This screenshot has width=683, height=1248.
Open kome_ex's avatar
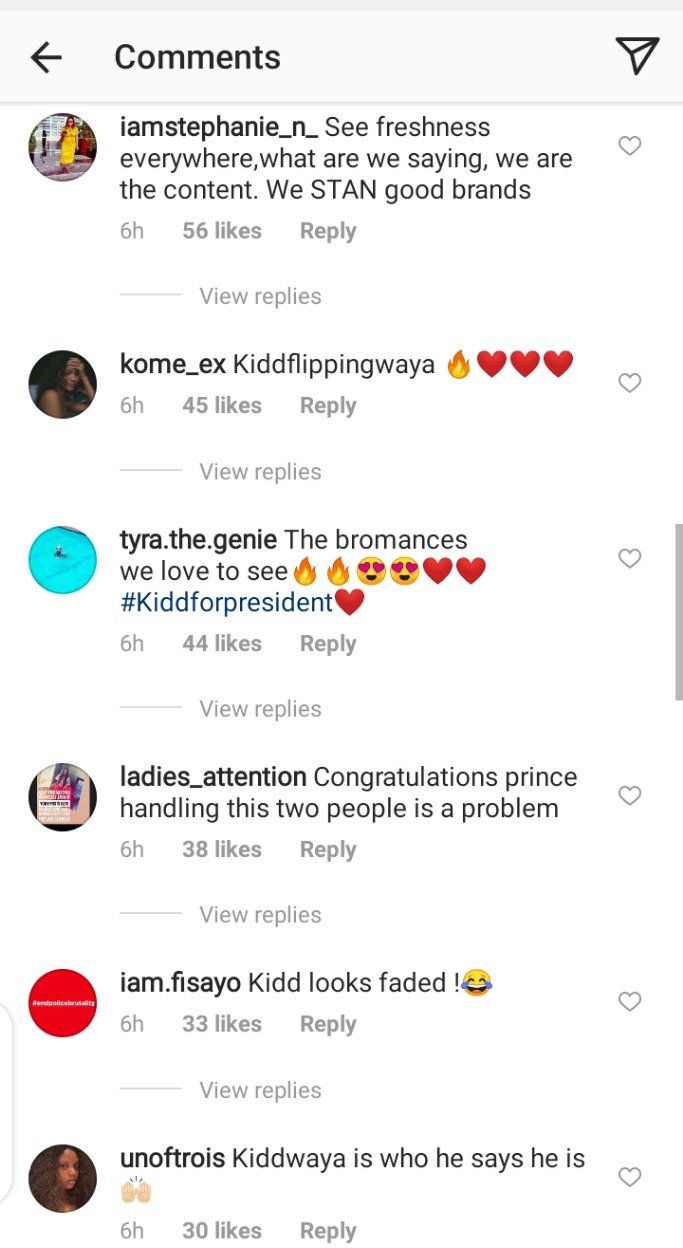(62, 384)
